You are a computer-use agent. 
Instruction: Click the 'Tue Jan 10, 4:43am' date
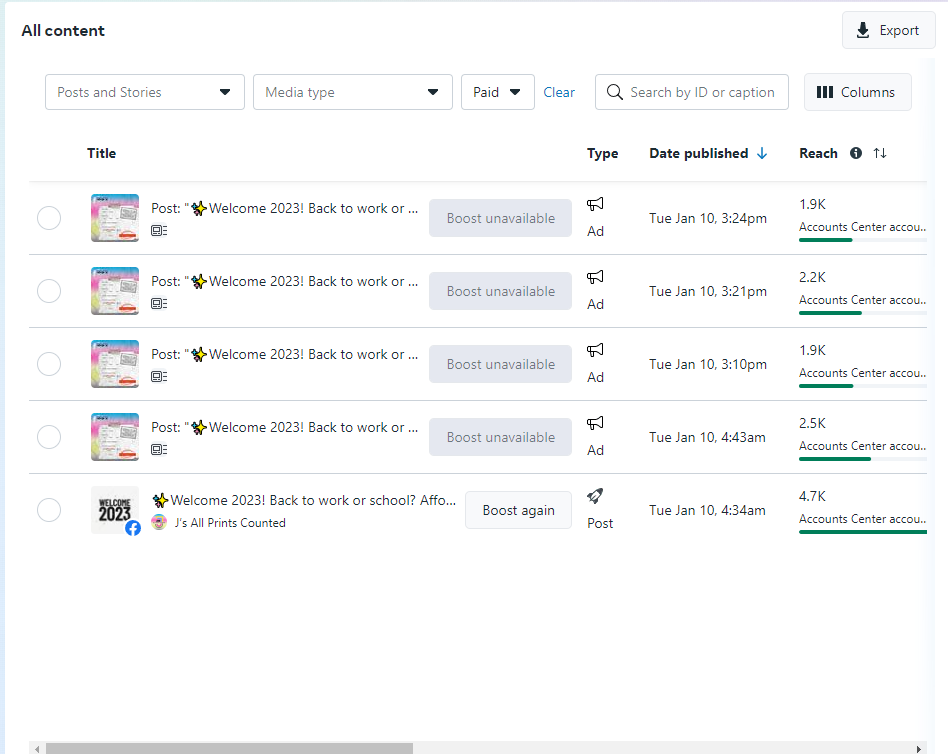[x=707, y=437]
